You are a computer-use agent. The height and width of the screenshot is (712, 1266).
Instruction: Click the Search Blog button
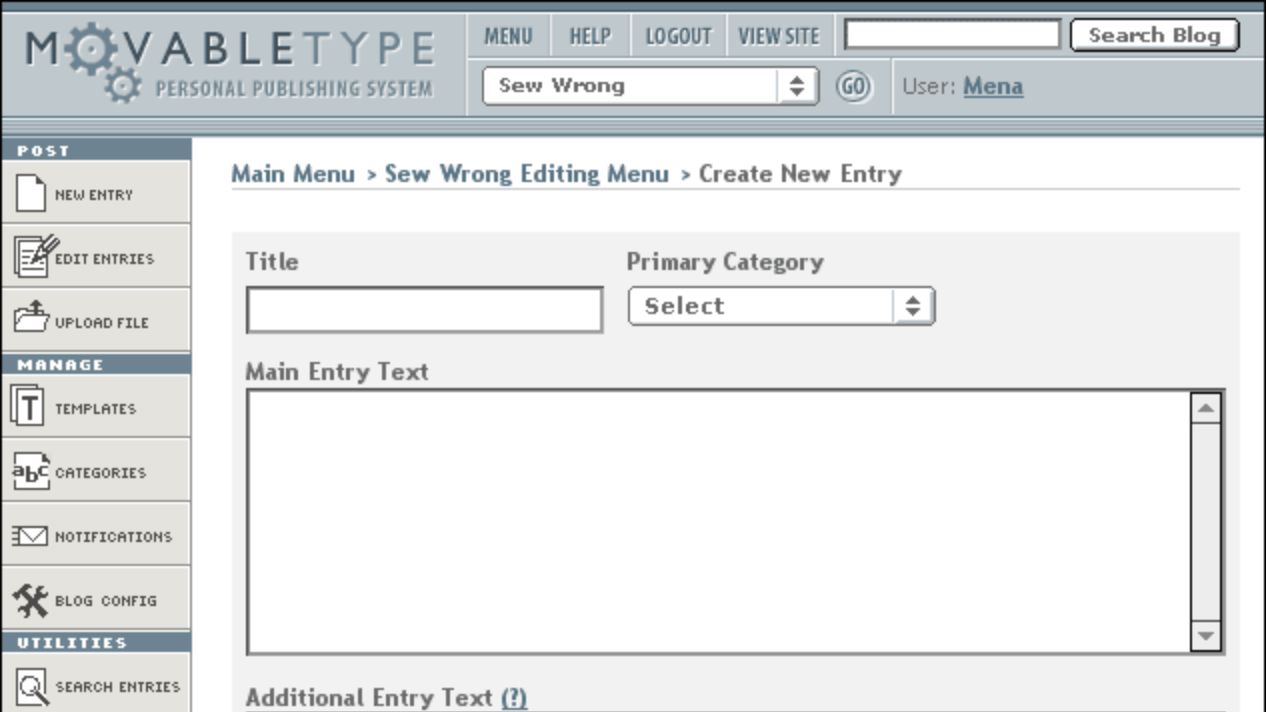coord(1154,35)
